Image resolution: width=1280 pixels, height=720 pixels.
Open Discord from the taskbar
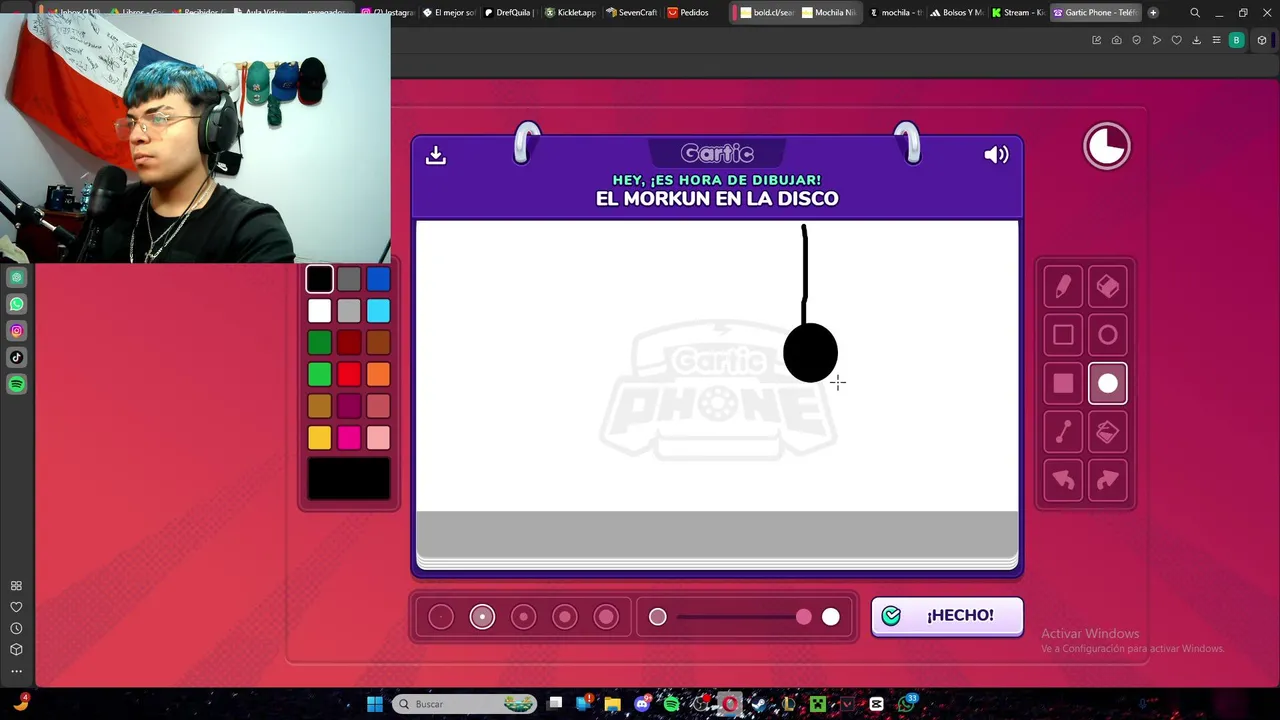click(643, 704)
